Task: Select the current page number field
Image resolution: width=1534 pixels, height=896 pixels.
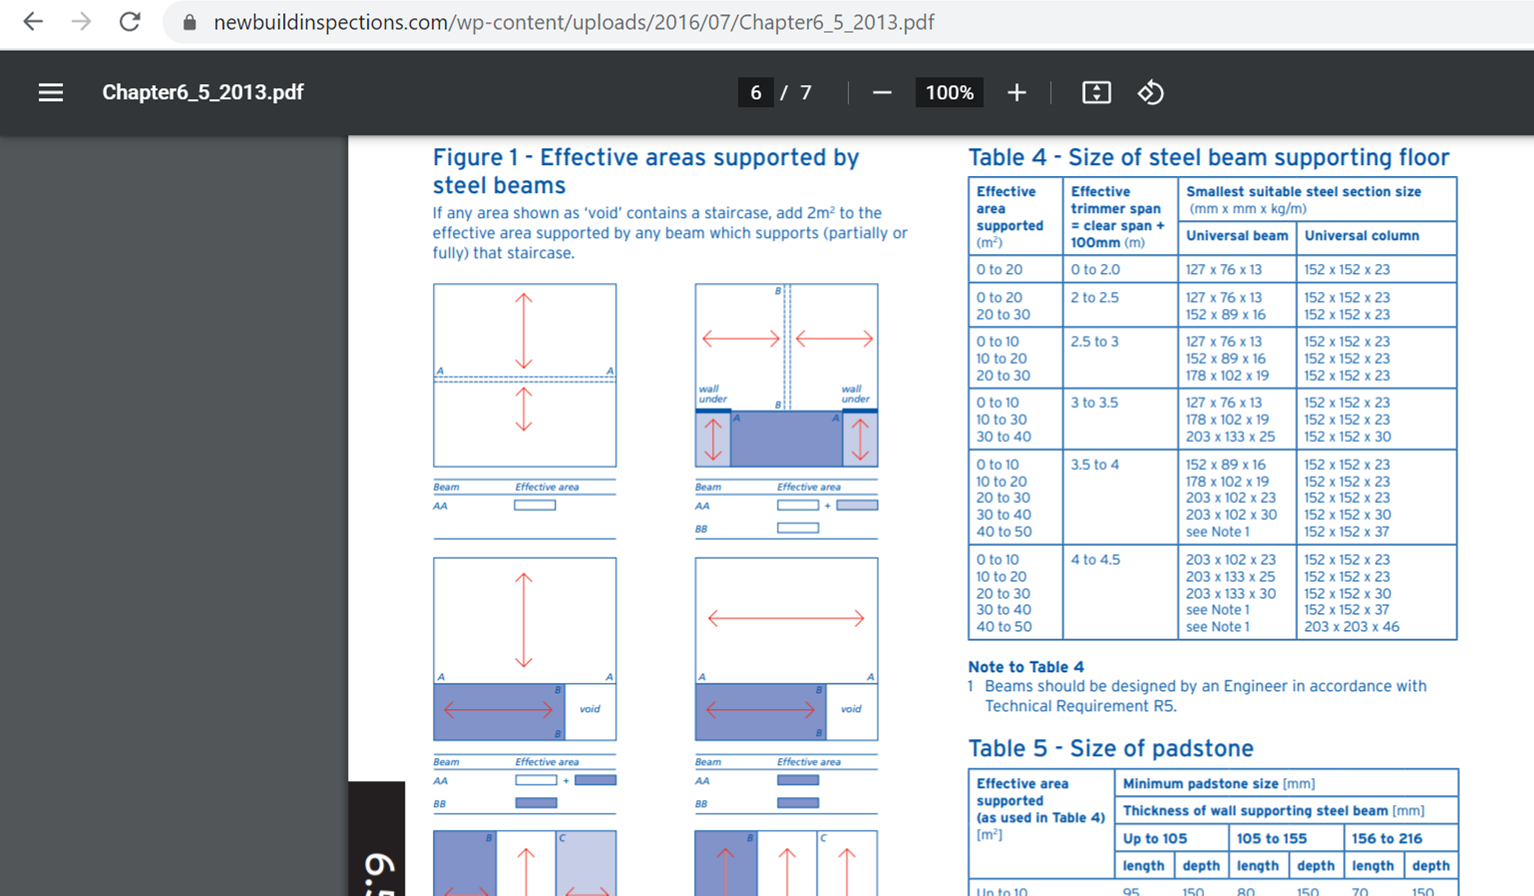Action: [755, 93]
